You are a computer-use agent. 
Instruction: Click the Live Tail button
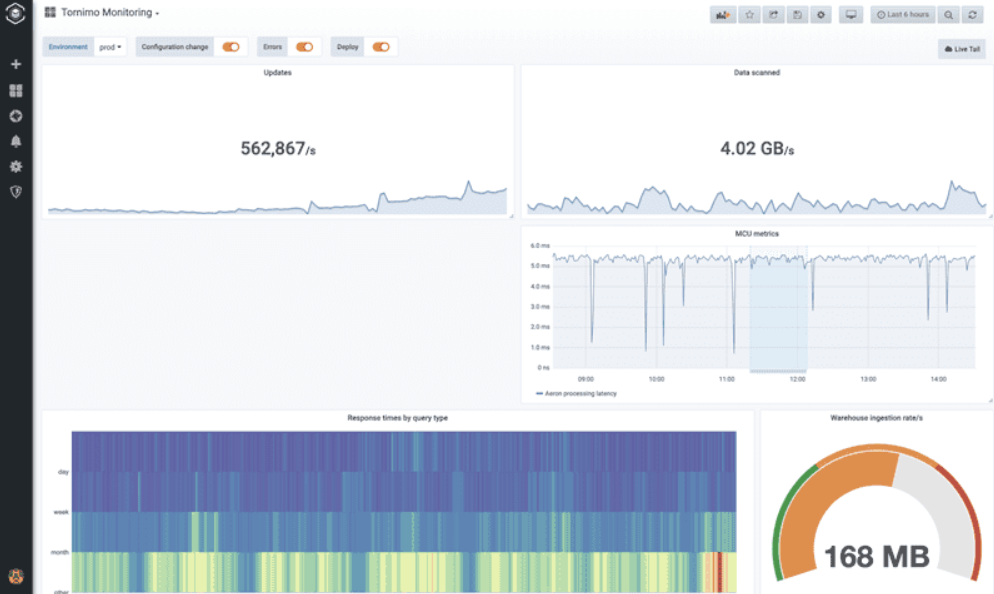(962, 49)
